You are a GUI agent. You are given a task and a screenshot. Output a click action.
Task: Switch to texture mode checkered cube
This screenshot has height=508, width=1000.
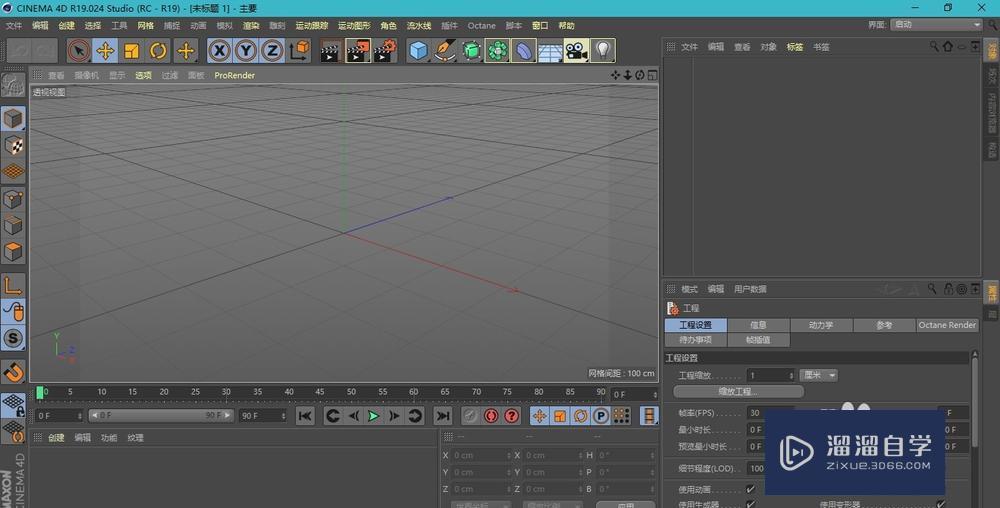[13, 145]
